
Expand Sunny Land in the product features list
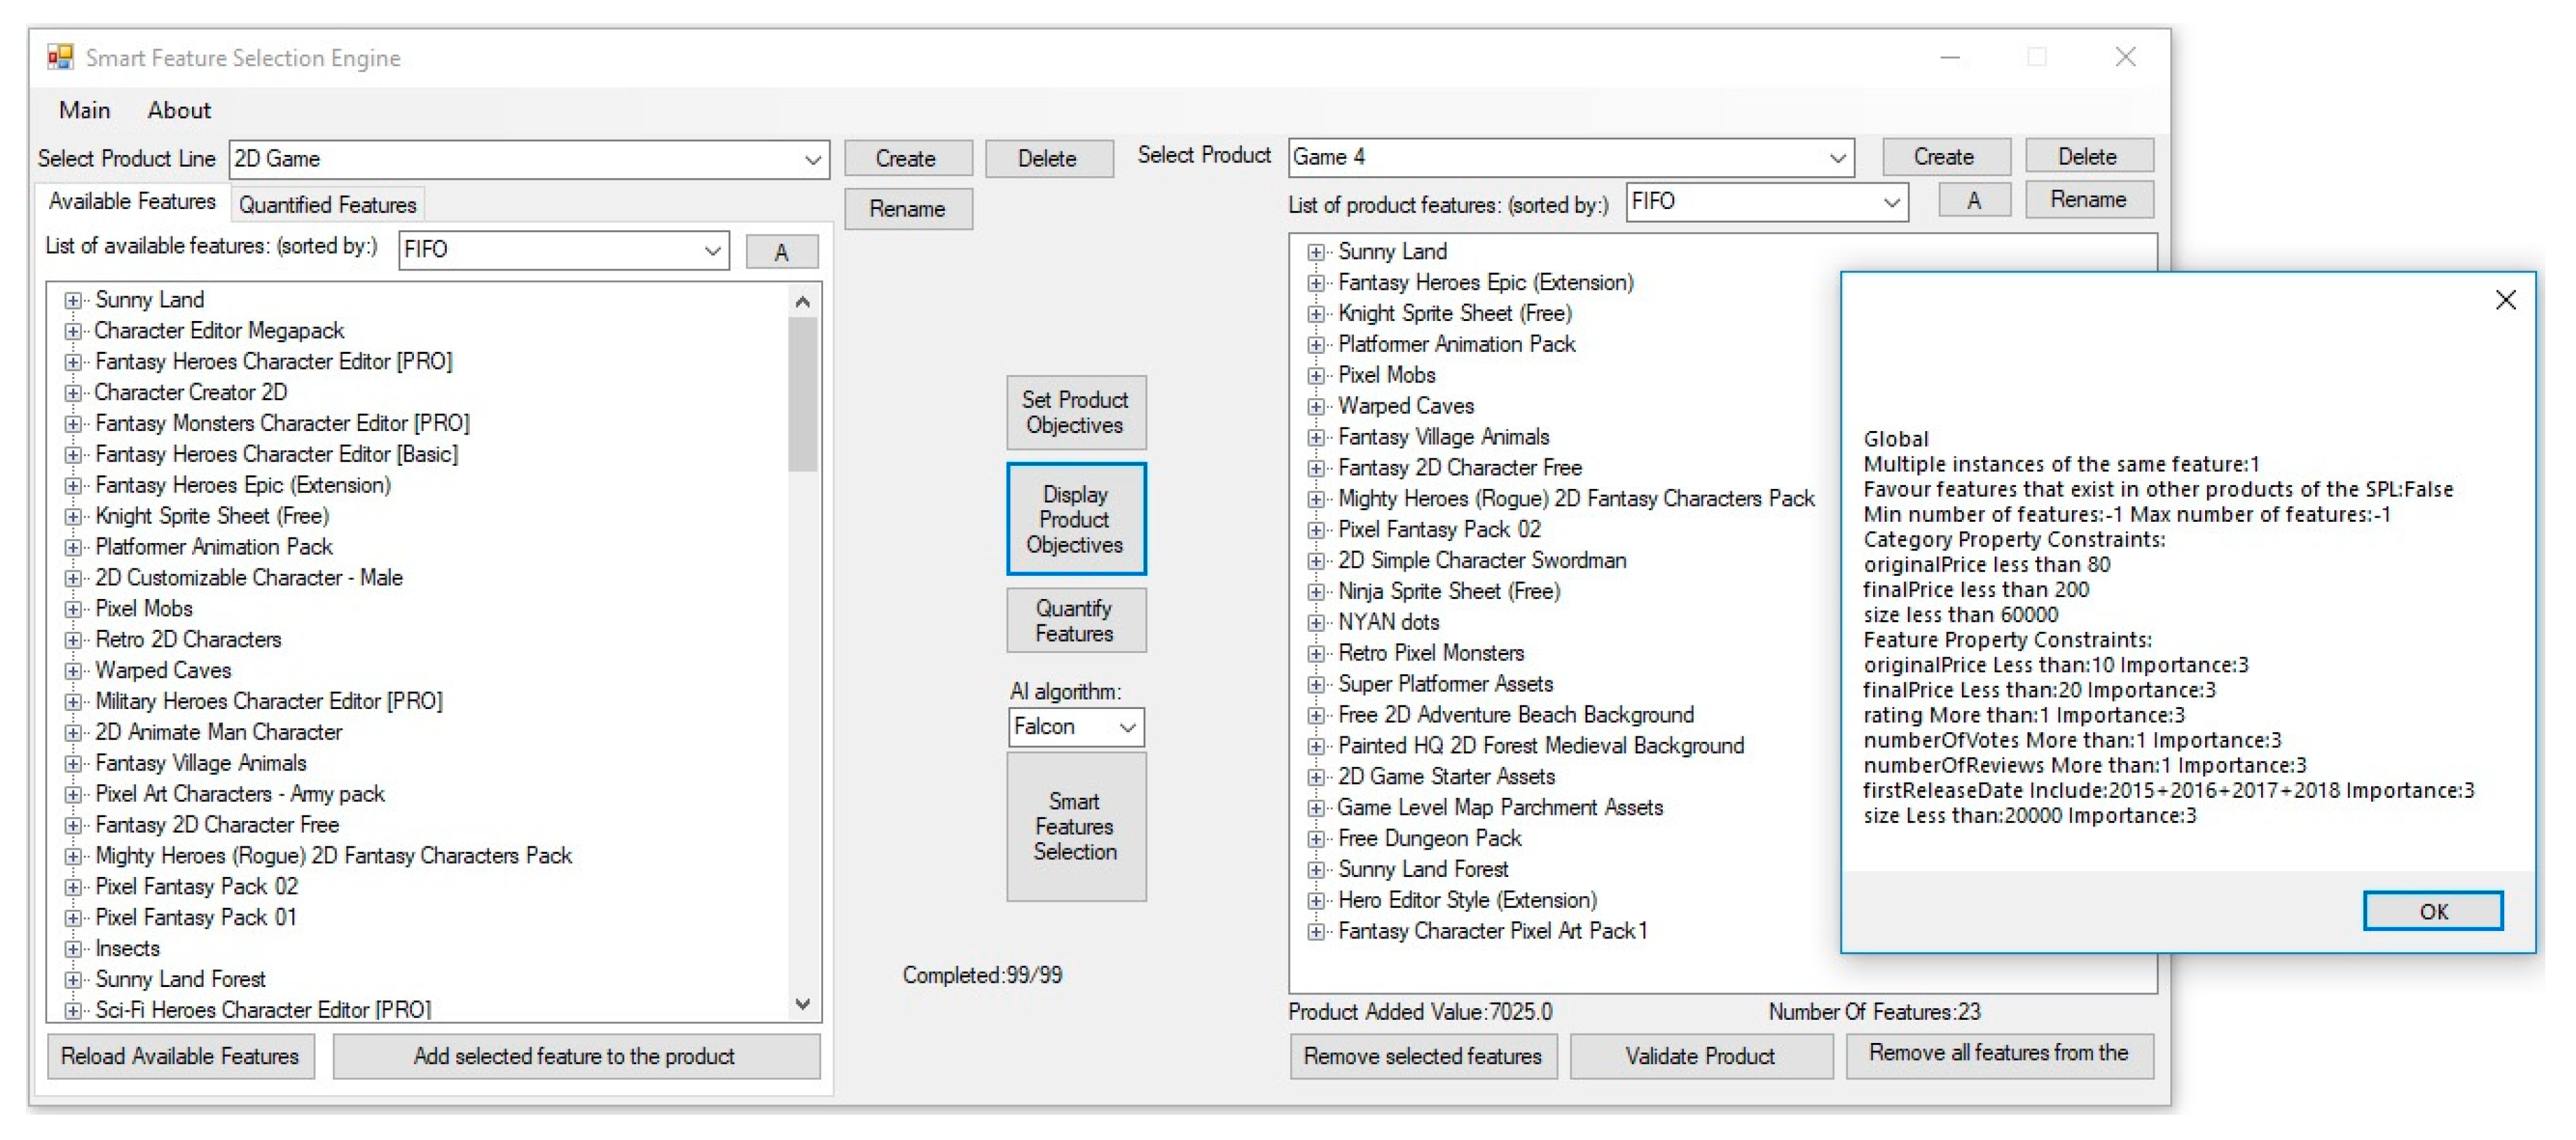click(x=1316, y=252)
